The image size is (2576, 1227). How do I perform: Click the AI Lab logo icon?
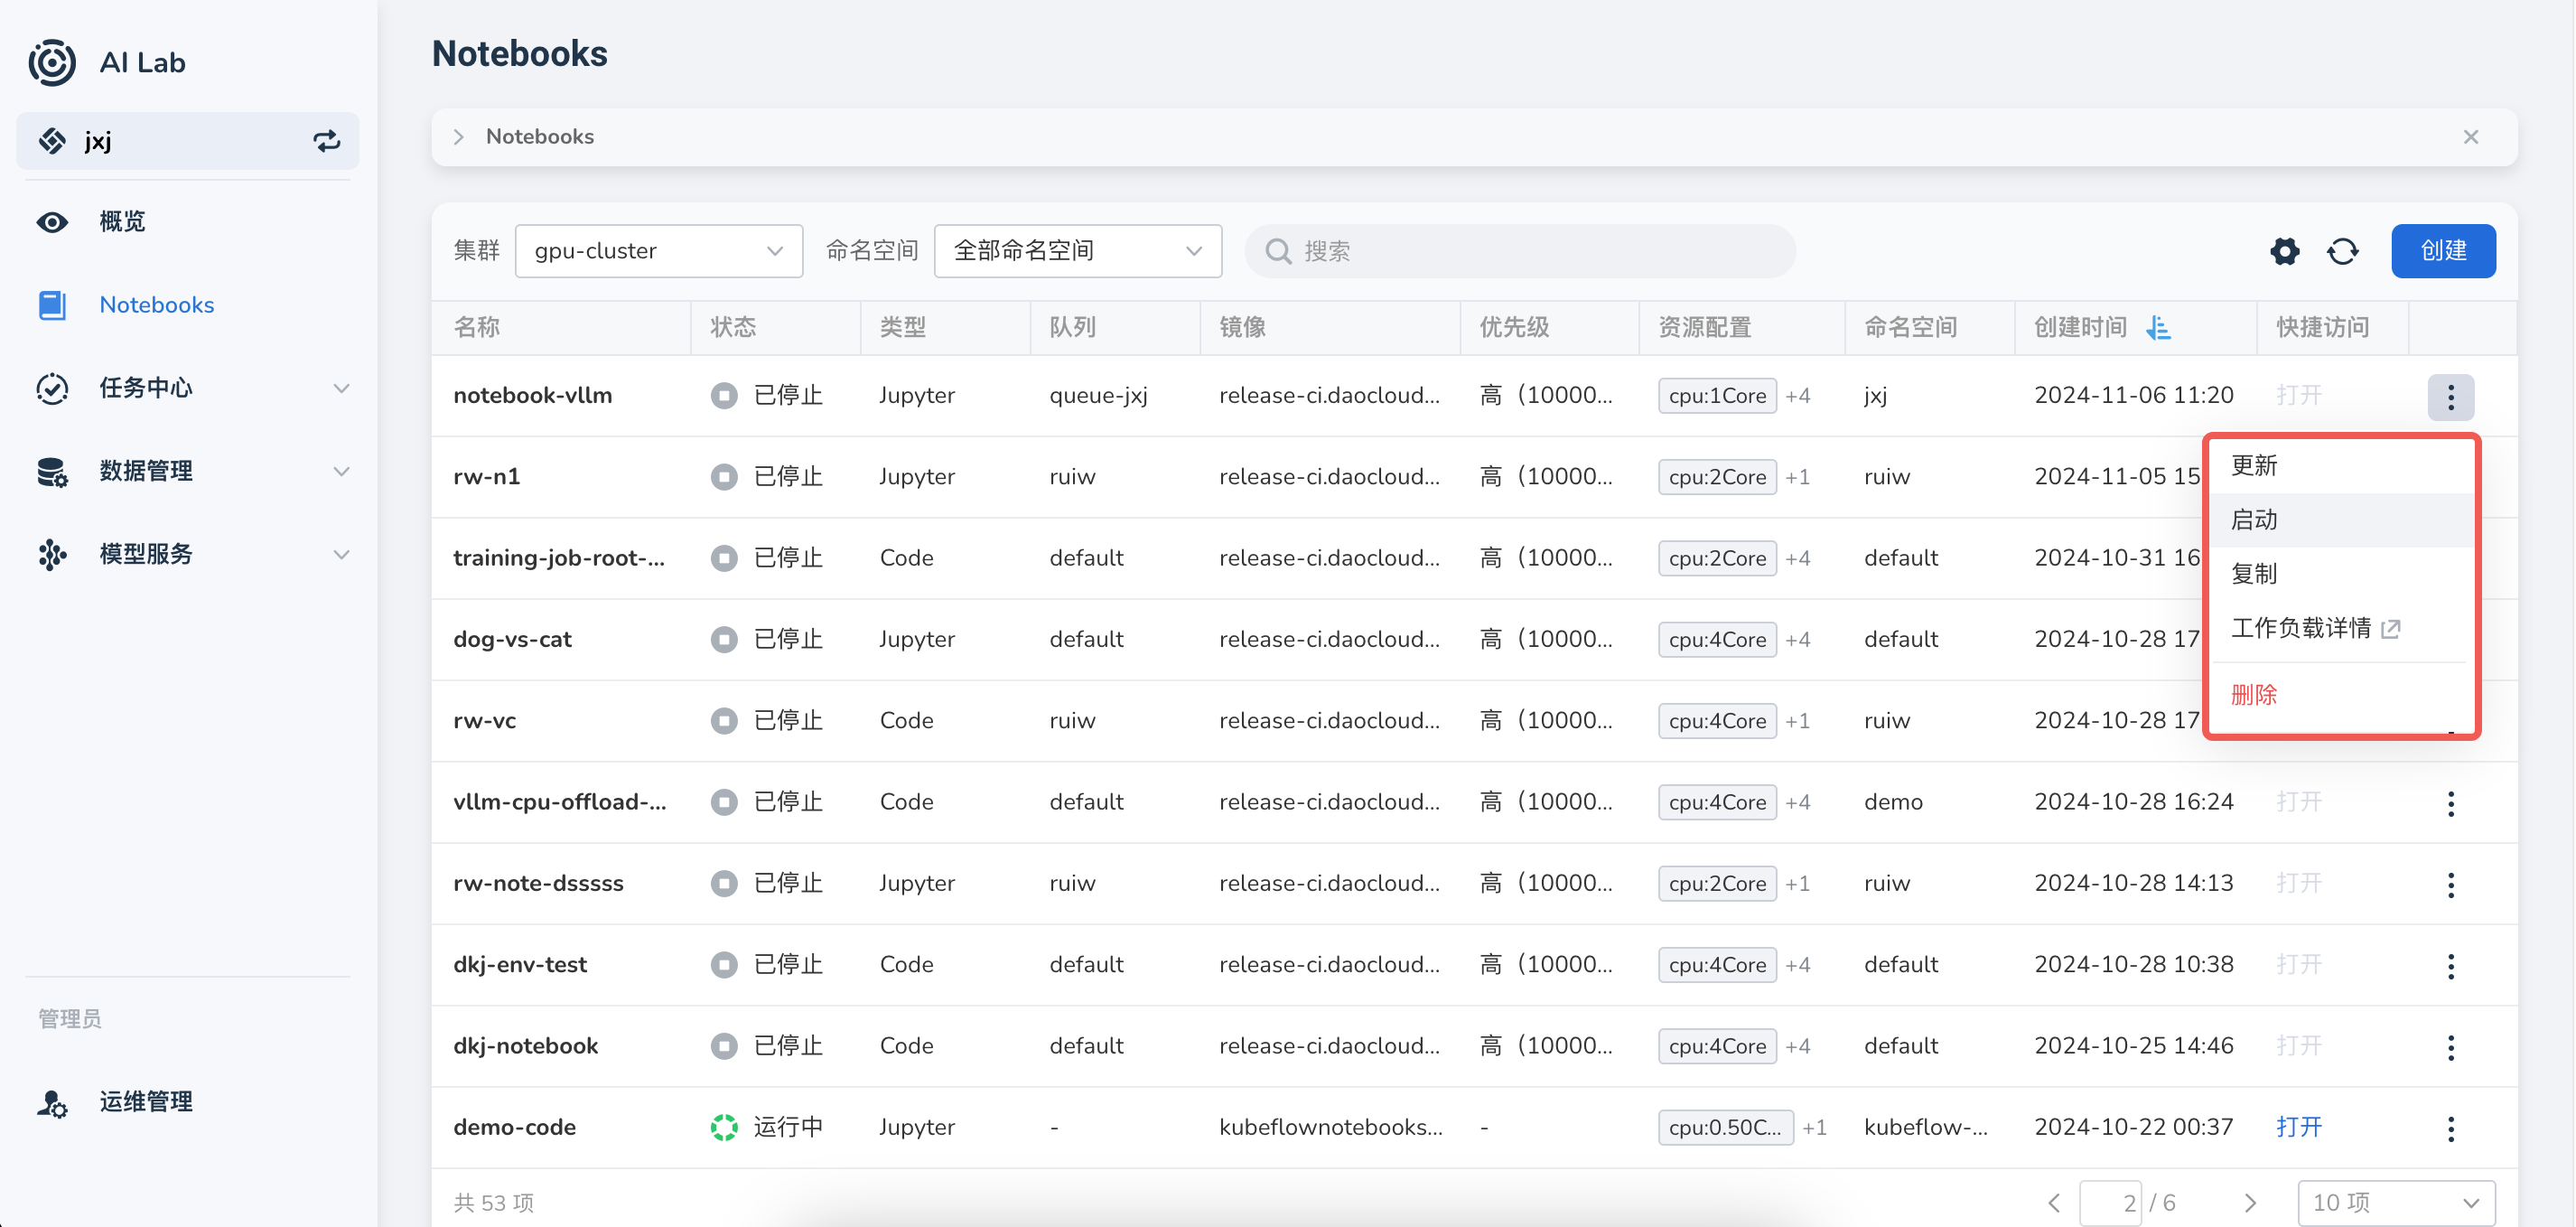[x=52, y=63]
